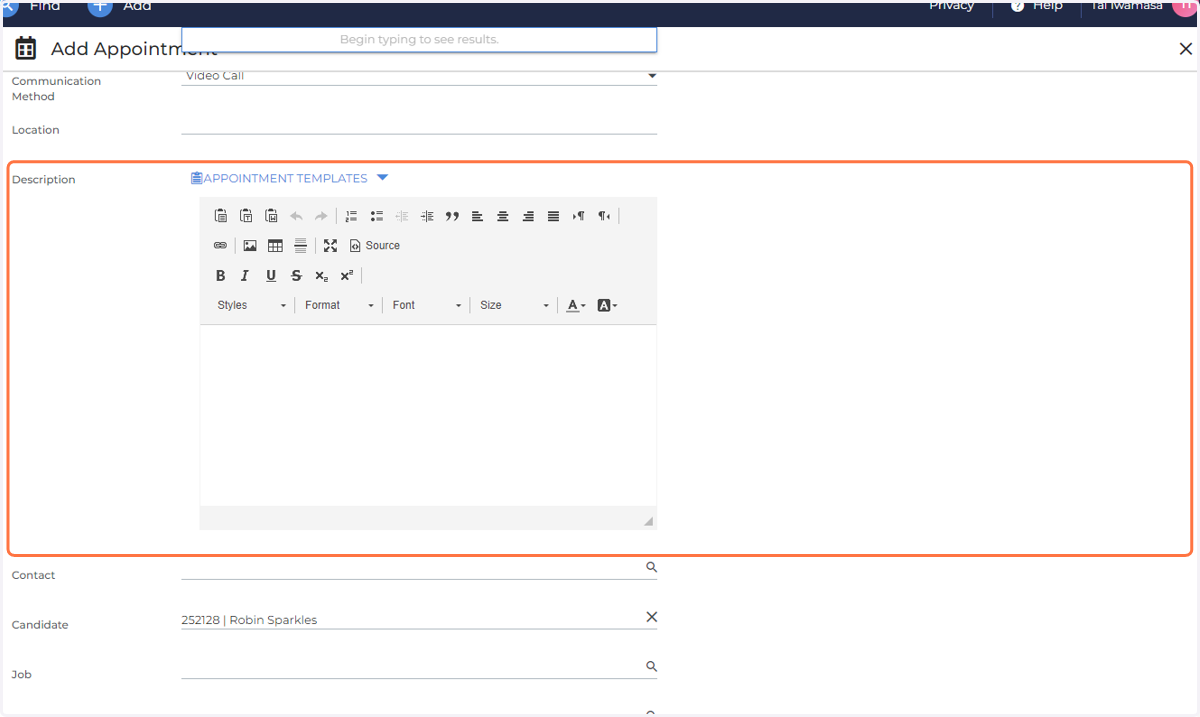Insert a horizontal line

pyautogui.click(x=300, y=246)
